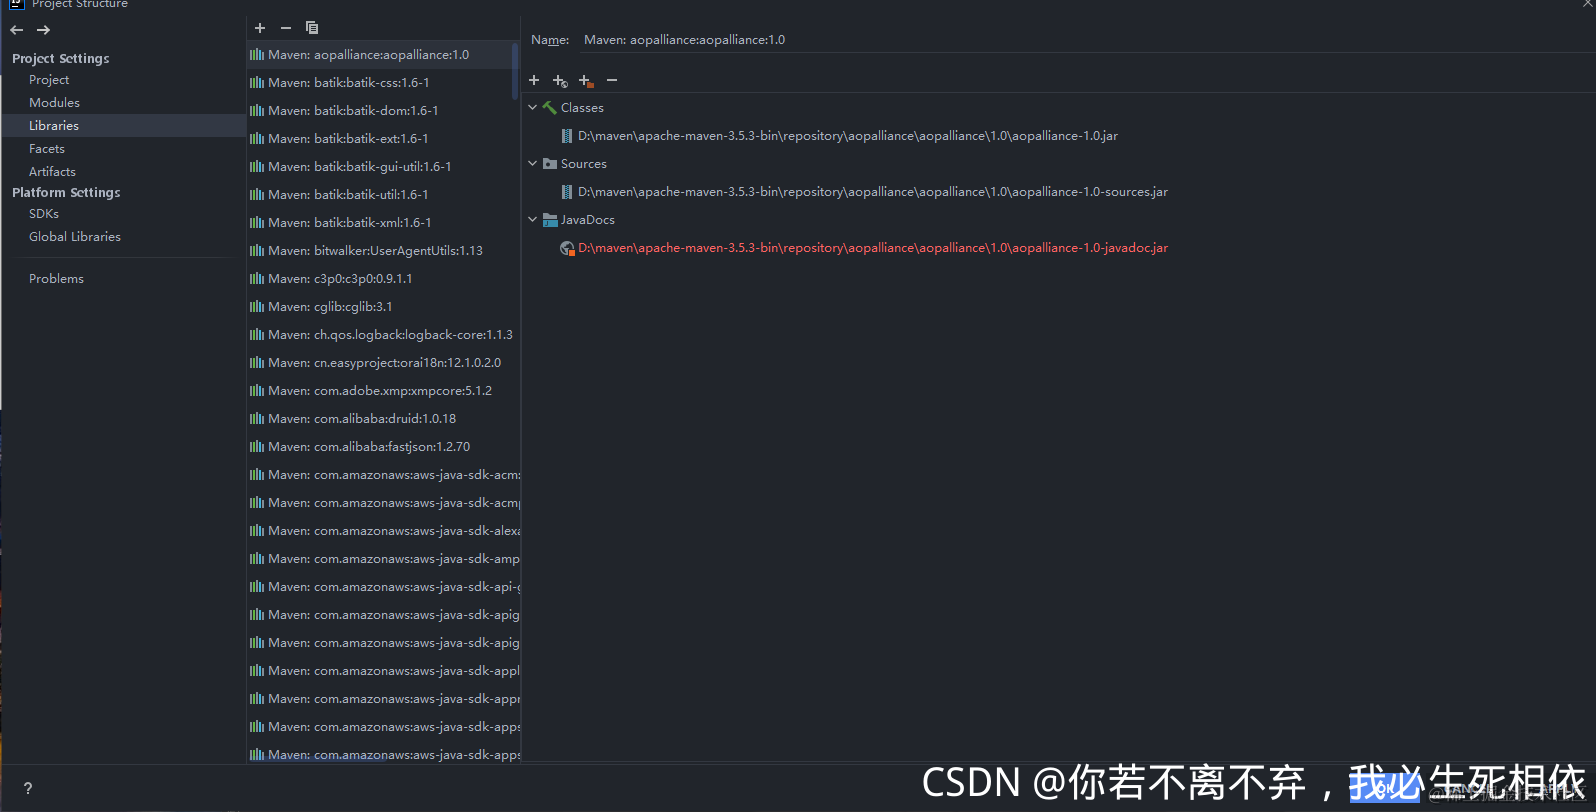
Task: Collapse the Sources node
Action: [533, 164]
